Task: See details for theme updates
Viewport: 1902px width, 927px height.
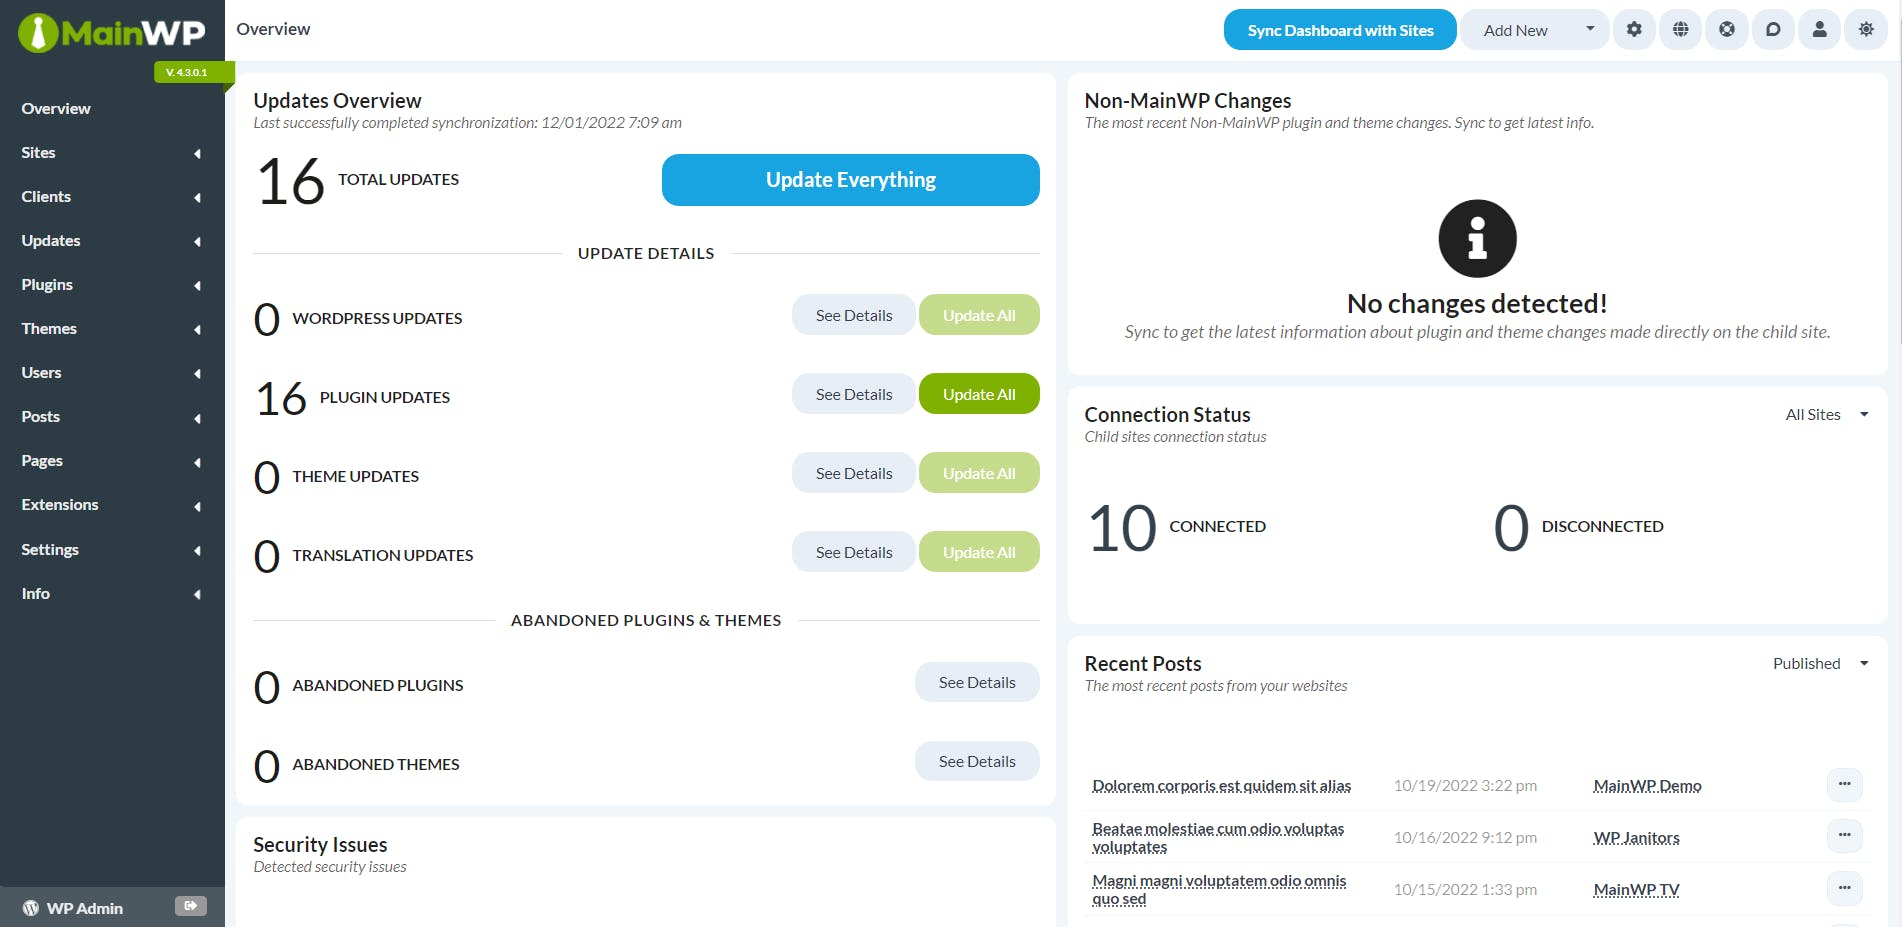Action: 854,473
